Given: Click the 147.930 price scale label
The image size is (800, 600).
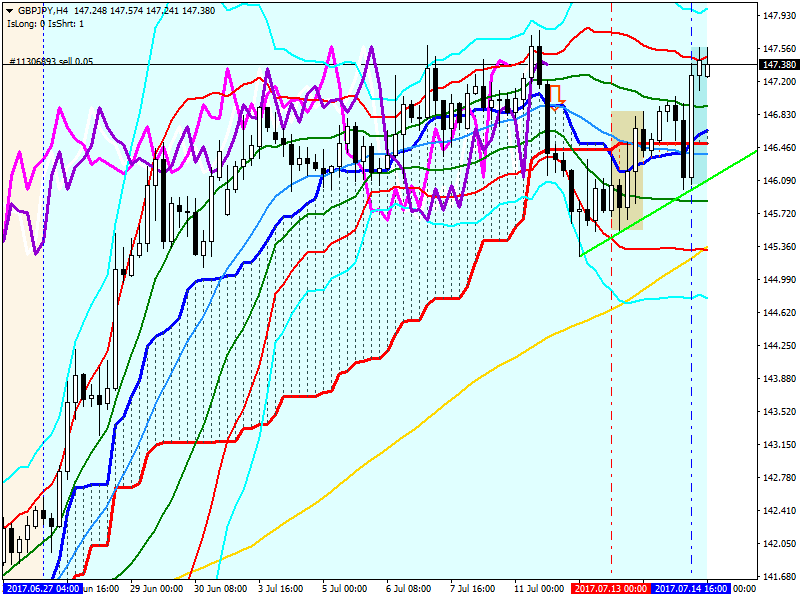Looking at the screenshot, I should point(779,15).
